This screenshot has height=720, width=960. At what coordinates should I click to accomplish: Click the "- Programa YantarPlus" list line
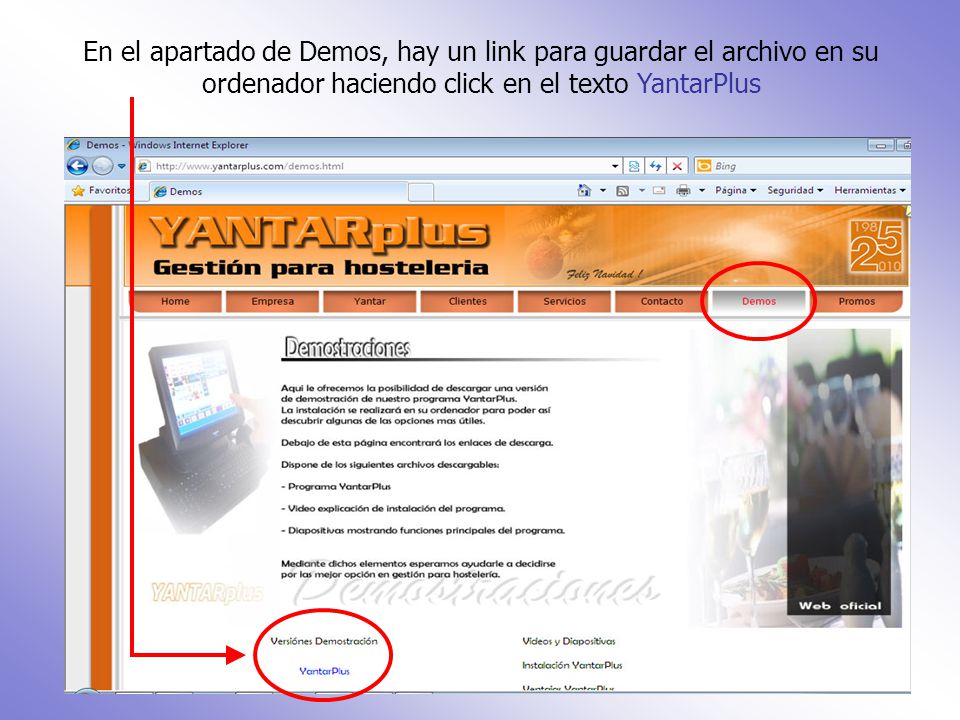point(336,486)
